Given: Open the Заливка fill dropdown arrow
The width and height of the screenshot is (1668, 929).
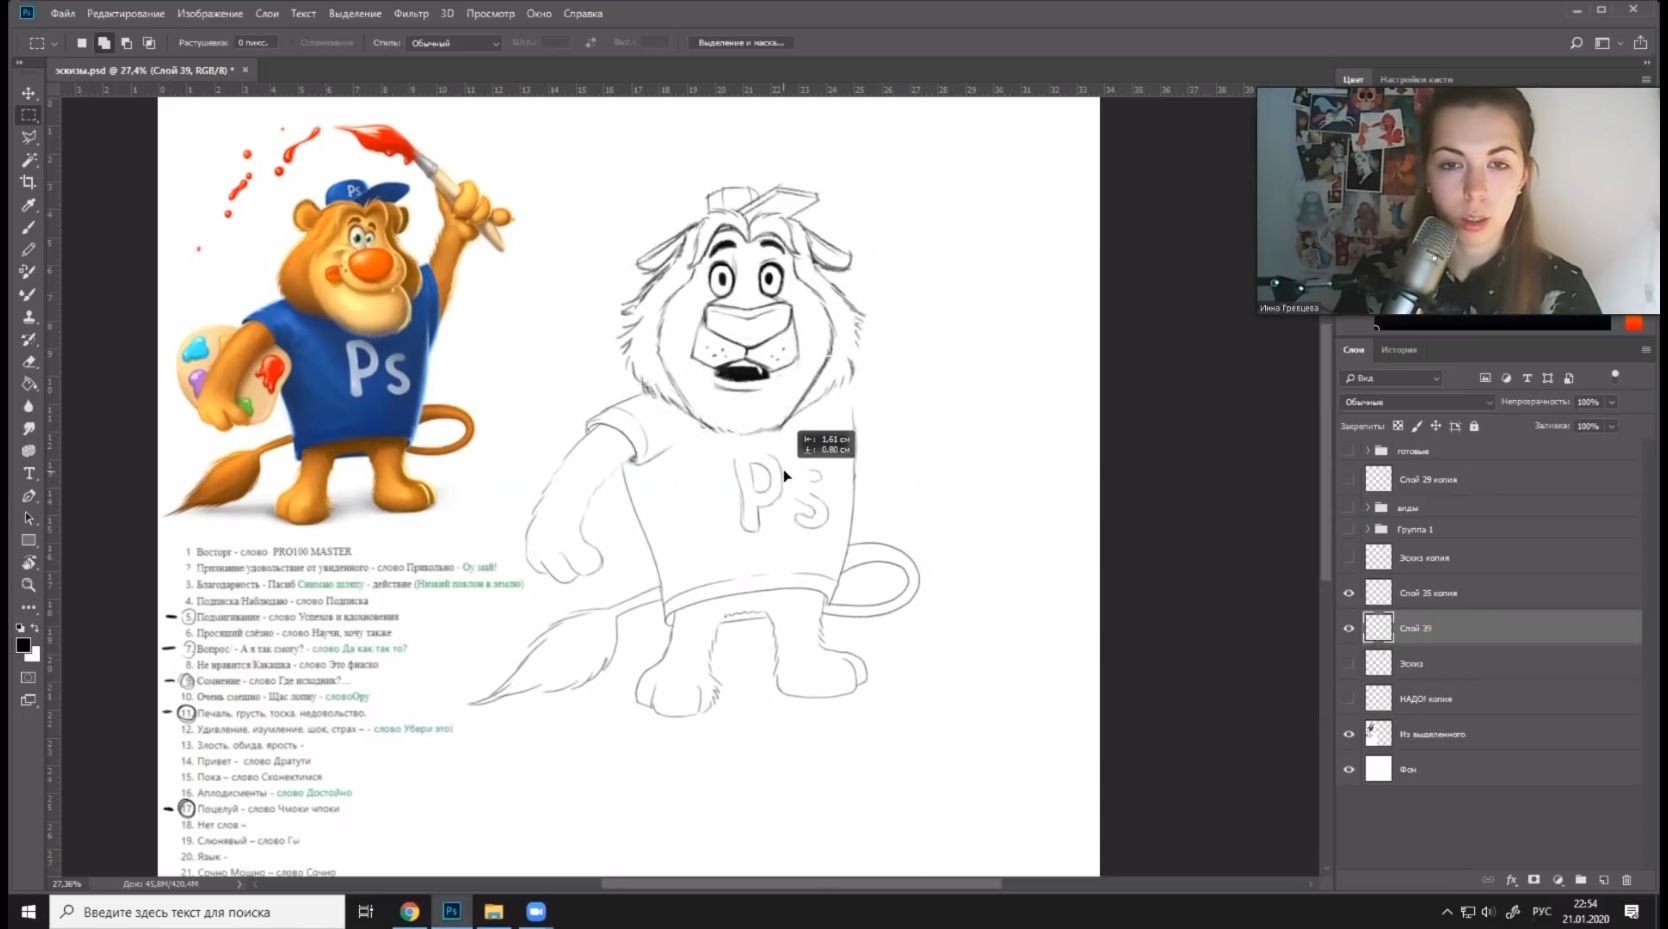Looking at the screenshot, I should (1611, 426).
